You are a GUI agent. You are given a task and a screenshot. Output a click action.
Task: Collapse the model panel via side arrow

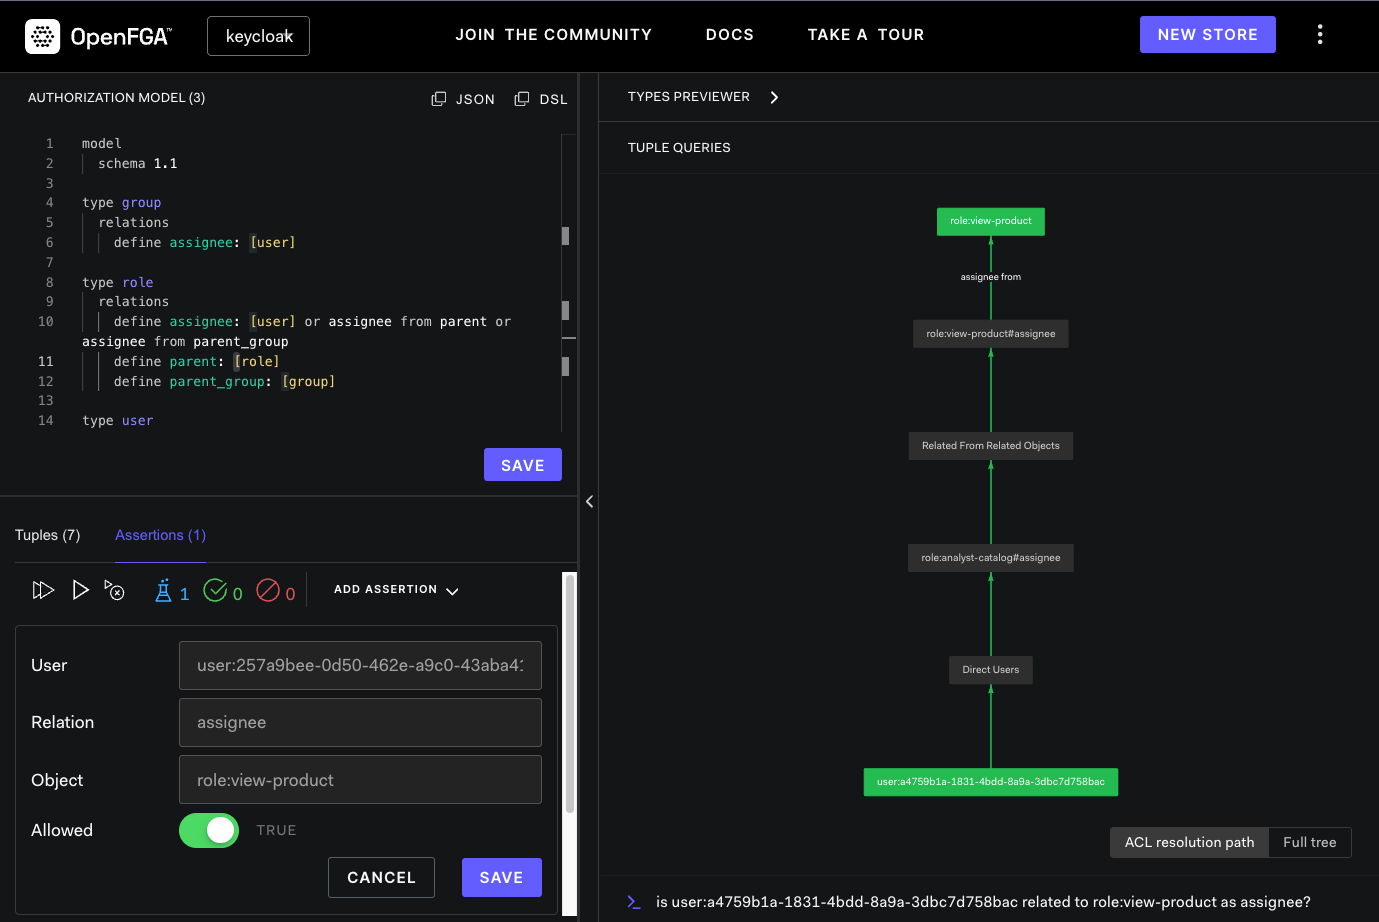[x=589, y=501]
